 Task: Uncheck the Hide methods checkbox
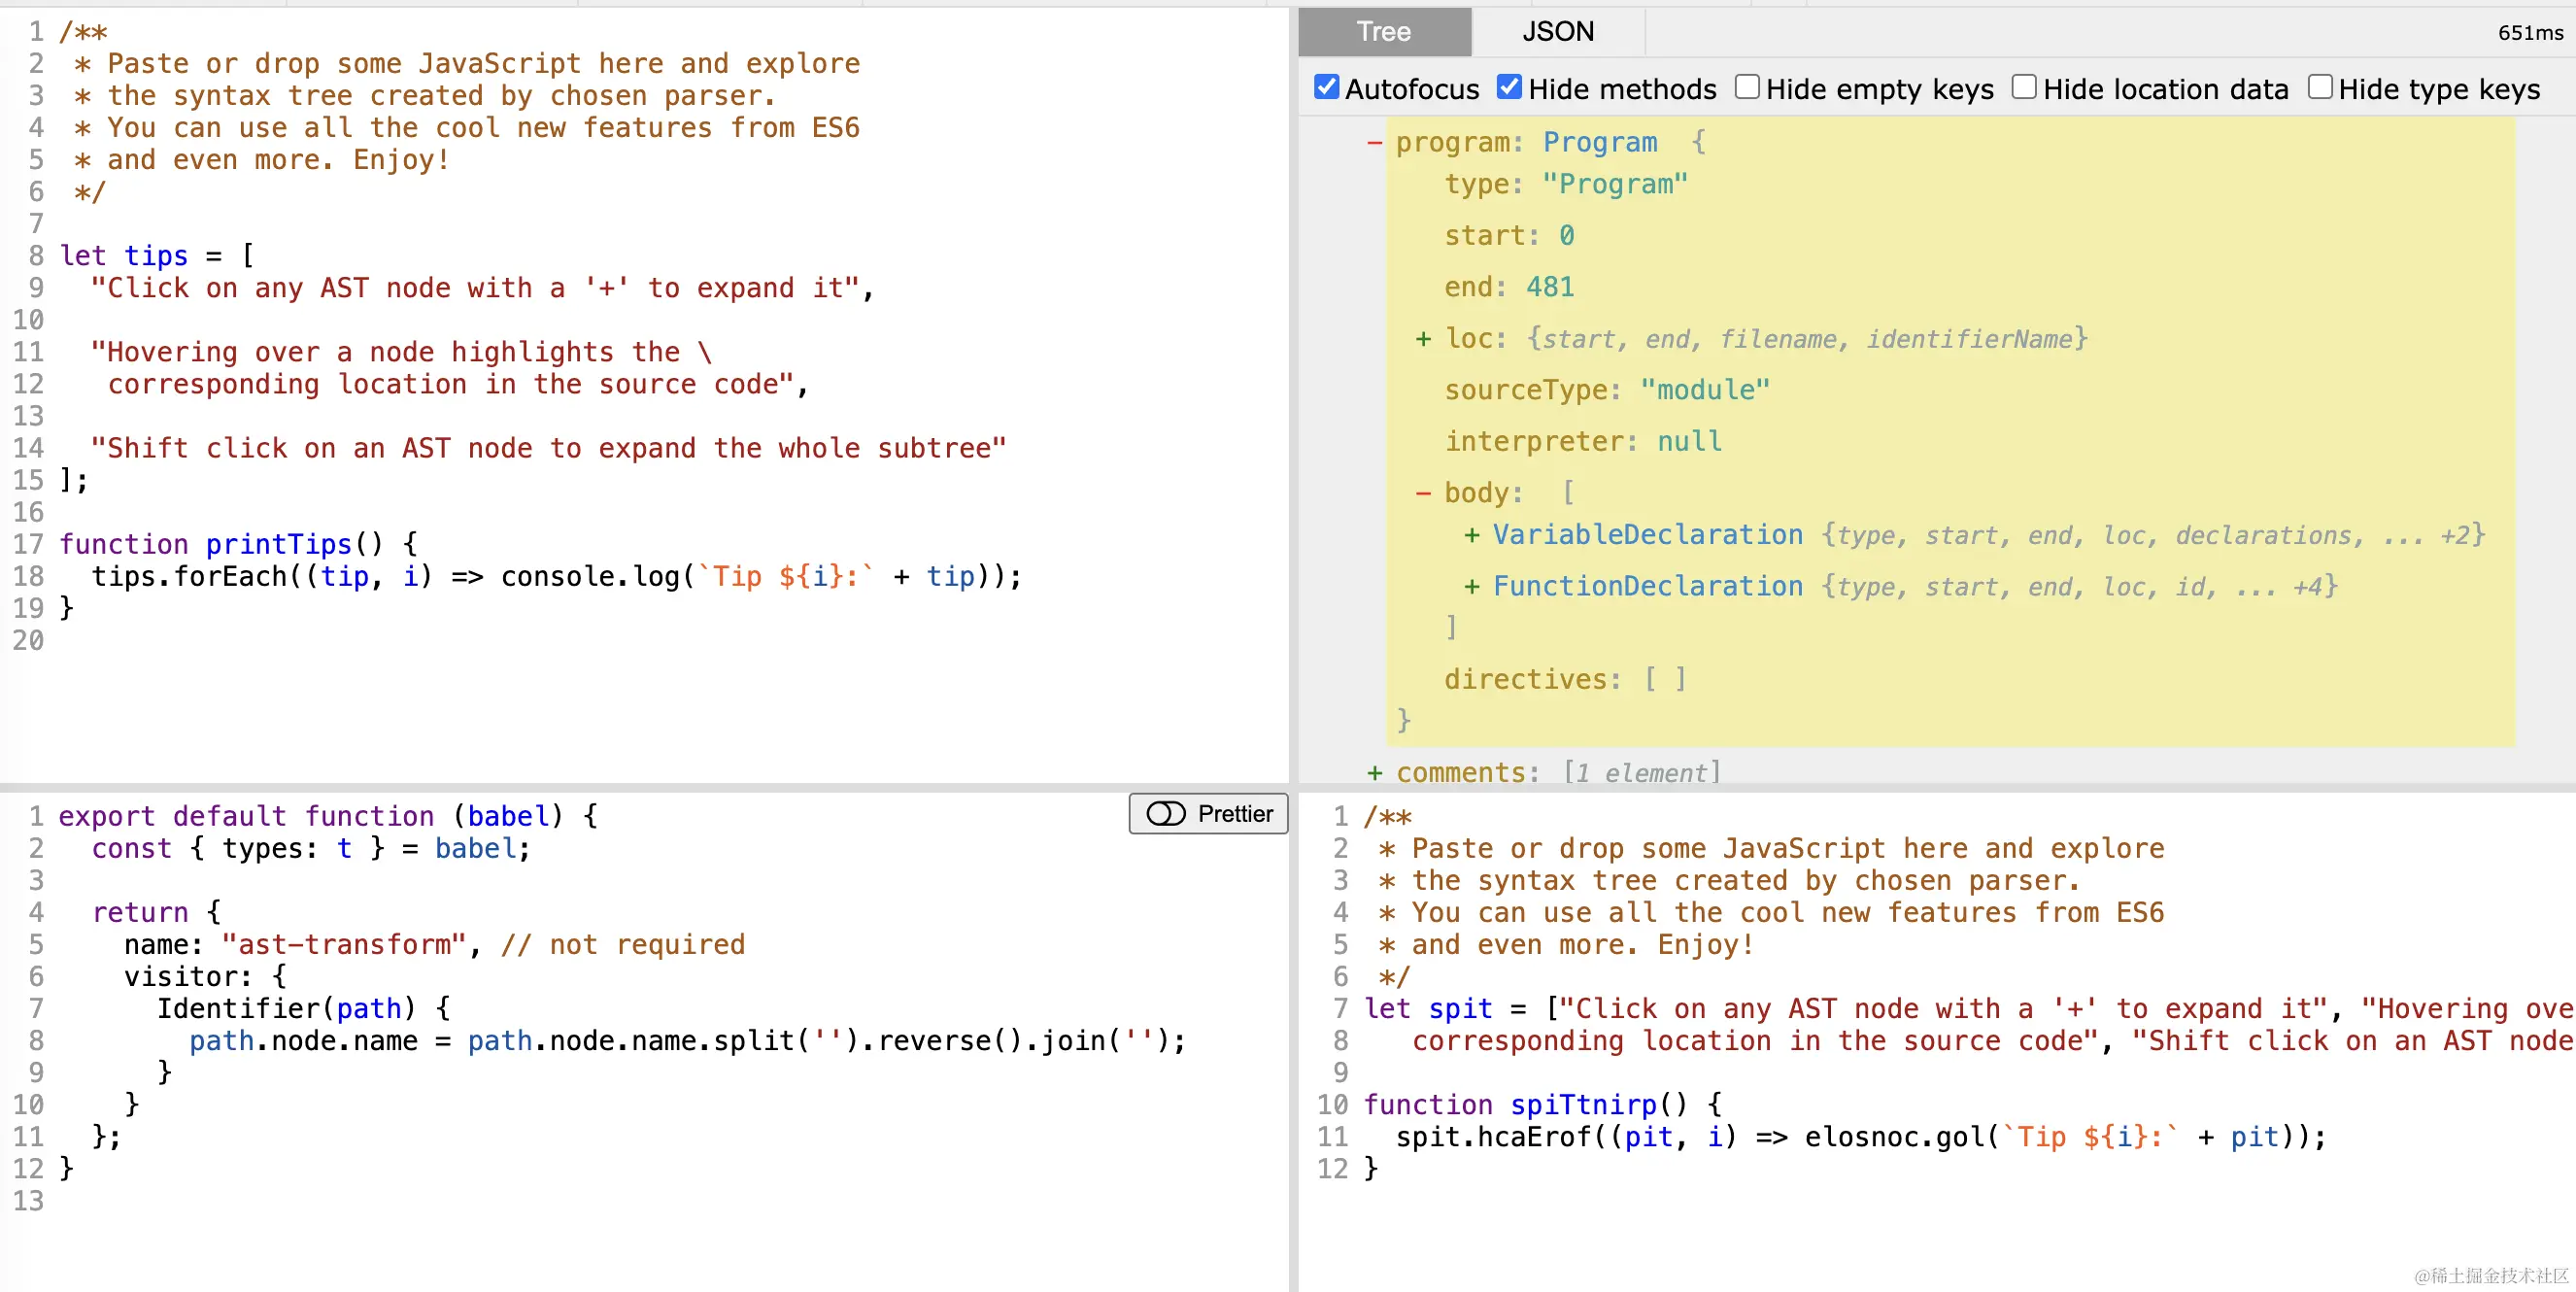(1510, 88)
